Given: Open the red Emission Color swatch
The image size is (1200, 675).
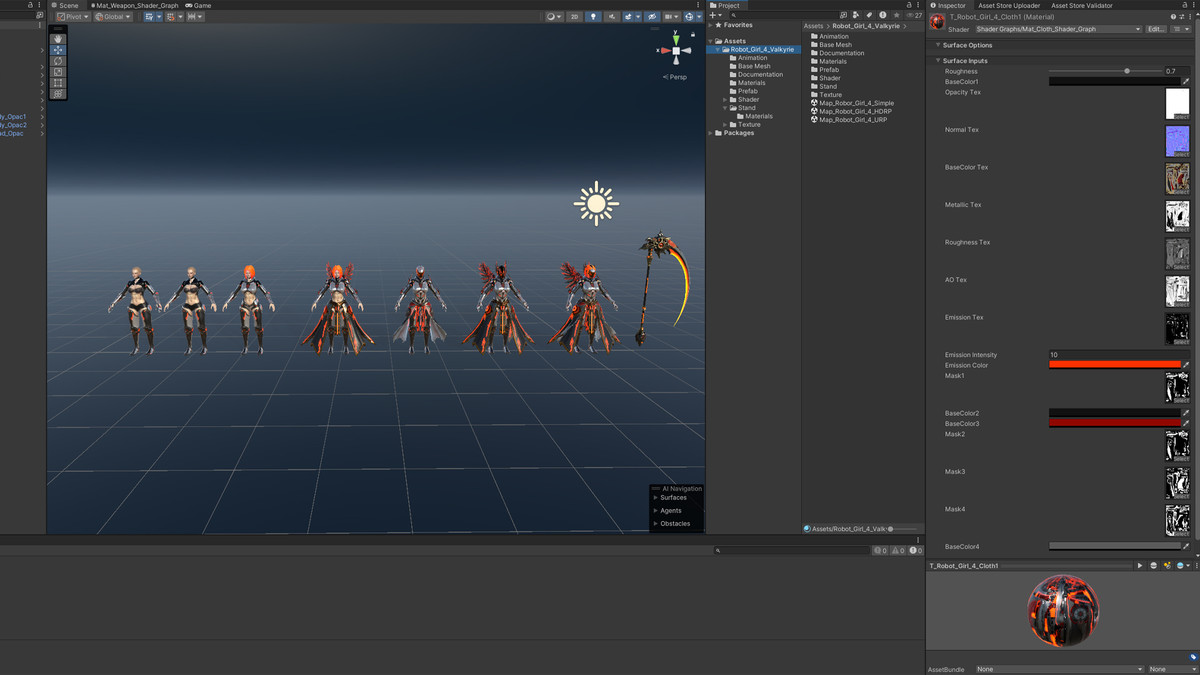Looking at the screenshot, I should (x=1114, y=365).
